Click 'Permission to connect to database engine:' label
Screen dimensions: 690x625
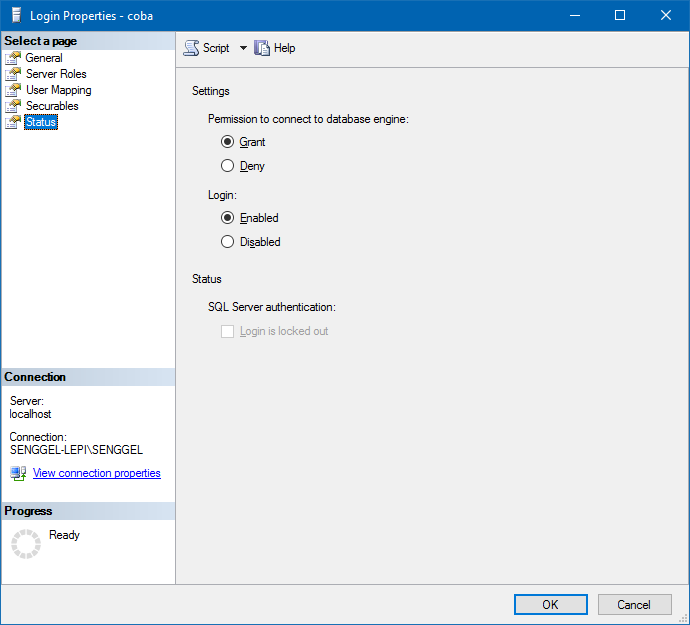point(308,119)
